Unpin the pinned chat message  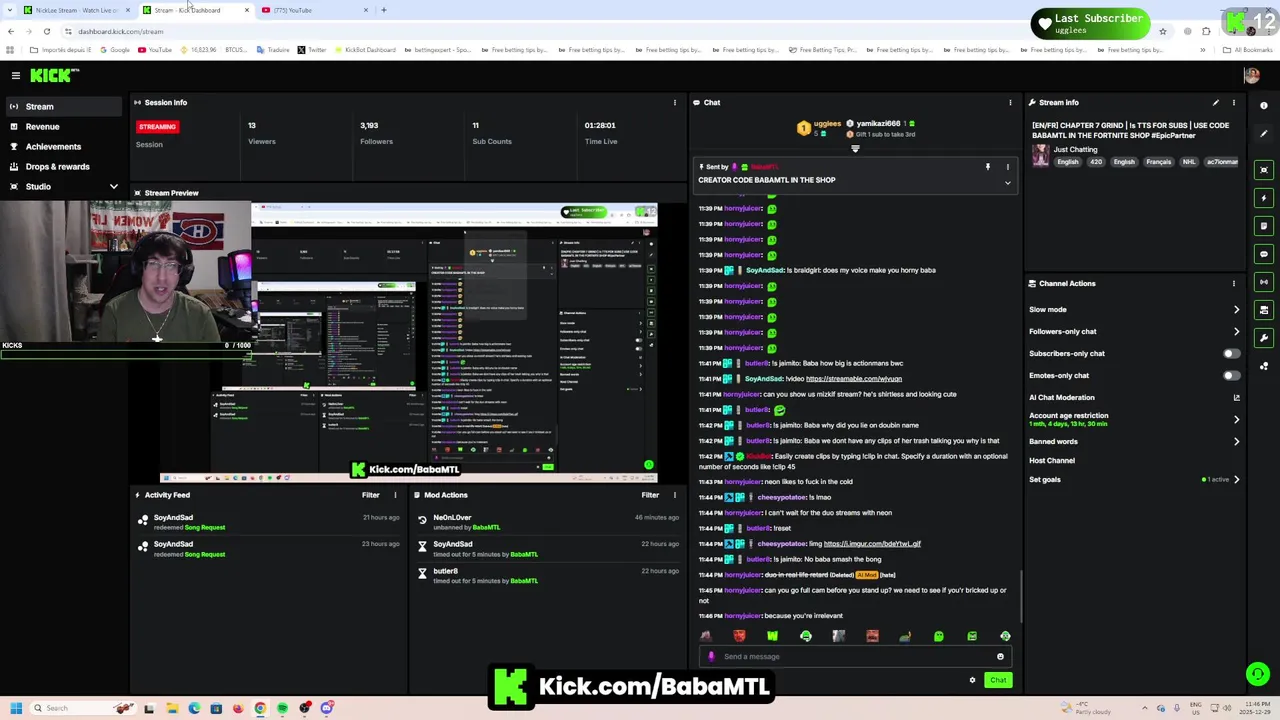point(988,167)
